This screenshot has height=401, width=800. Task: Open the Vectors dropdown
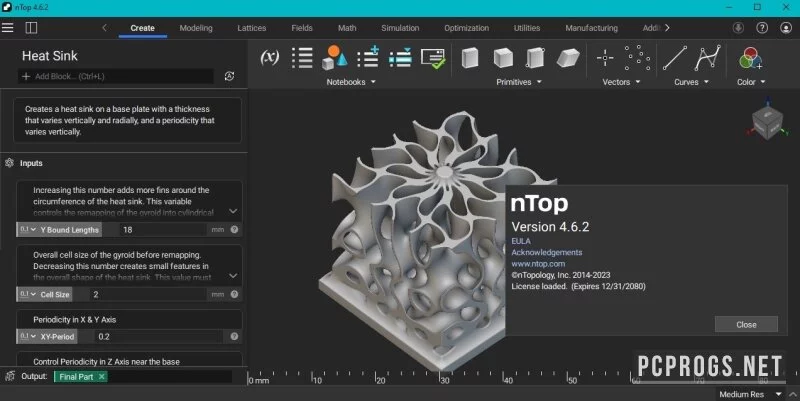(x=621, y=82)
